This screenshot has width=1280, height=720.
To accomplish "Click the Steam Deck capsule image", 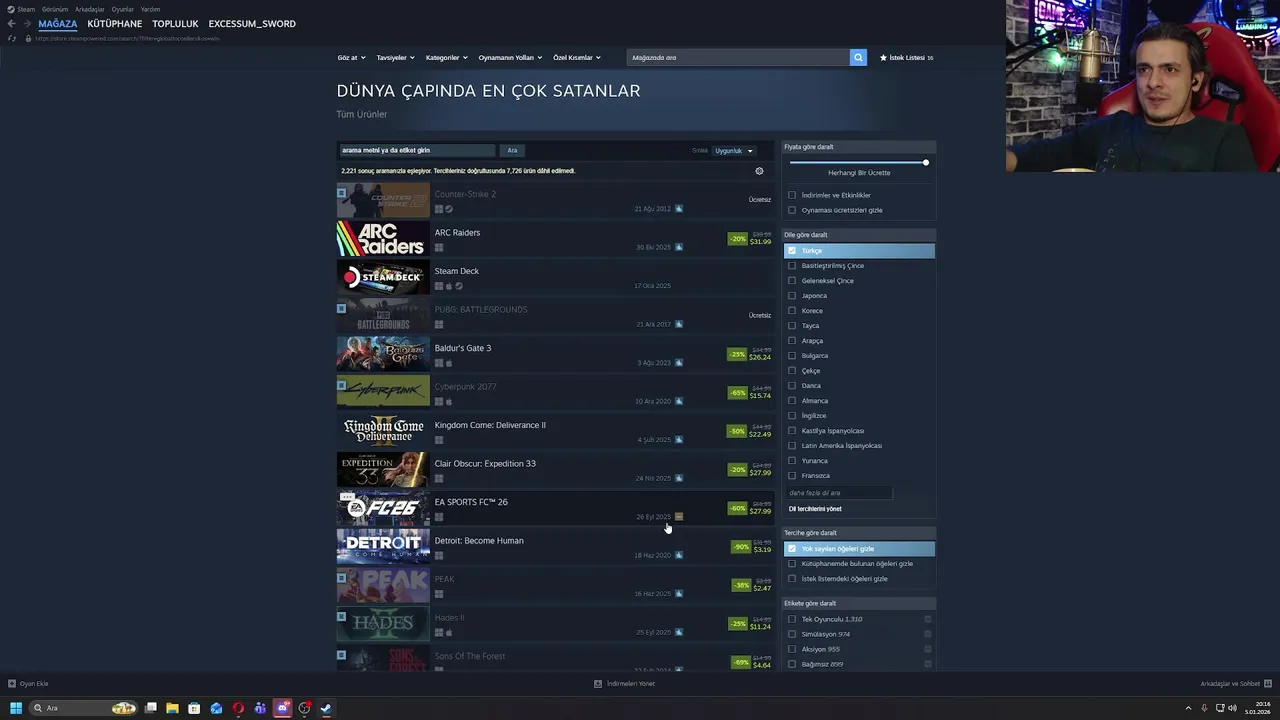I will tap(383, 277).
